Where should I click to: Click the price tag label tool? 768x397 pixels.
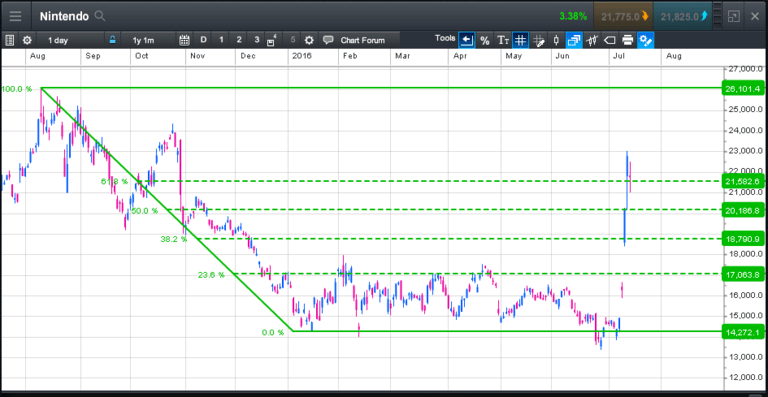[x=610, y=40]
